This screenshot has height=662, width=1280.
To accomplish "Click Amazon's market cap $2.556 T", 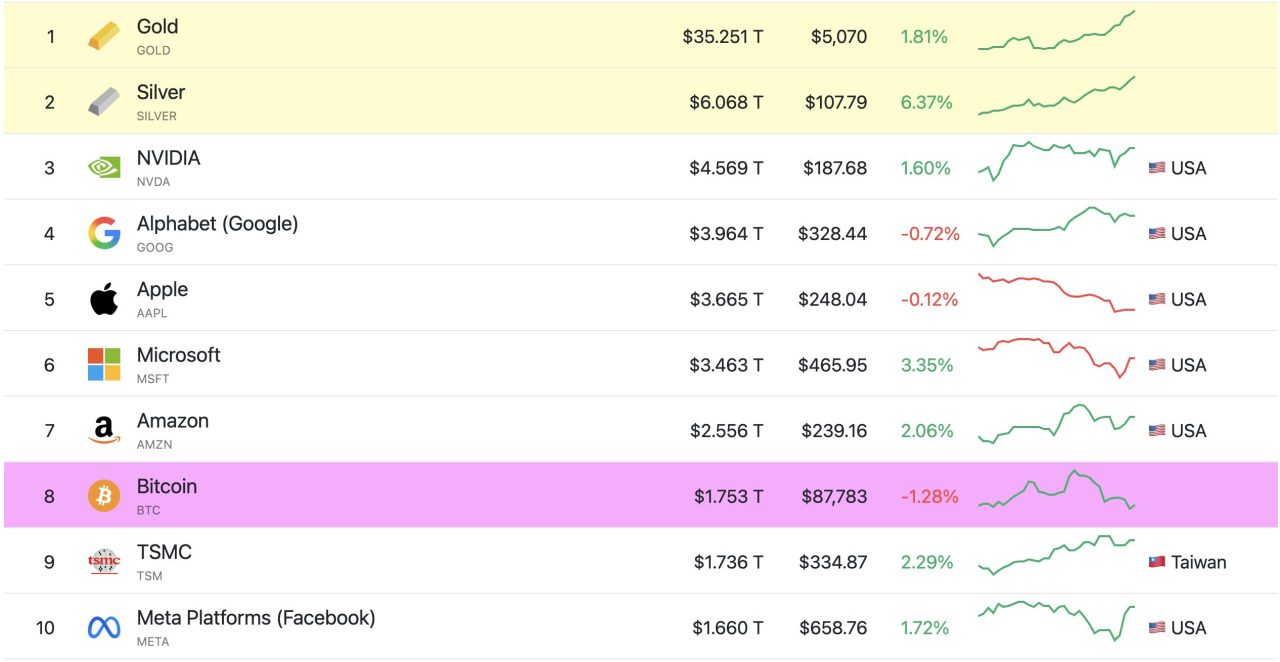I will coord(726,431).
